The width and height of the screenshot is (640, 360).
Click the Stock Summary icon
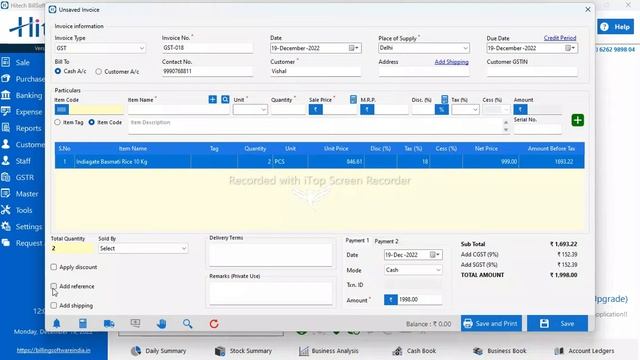click(220, 351)
